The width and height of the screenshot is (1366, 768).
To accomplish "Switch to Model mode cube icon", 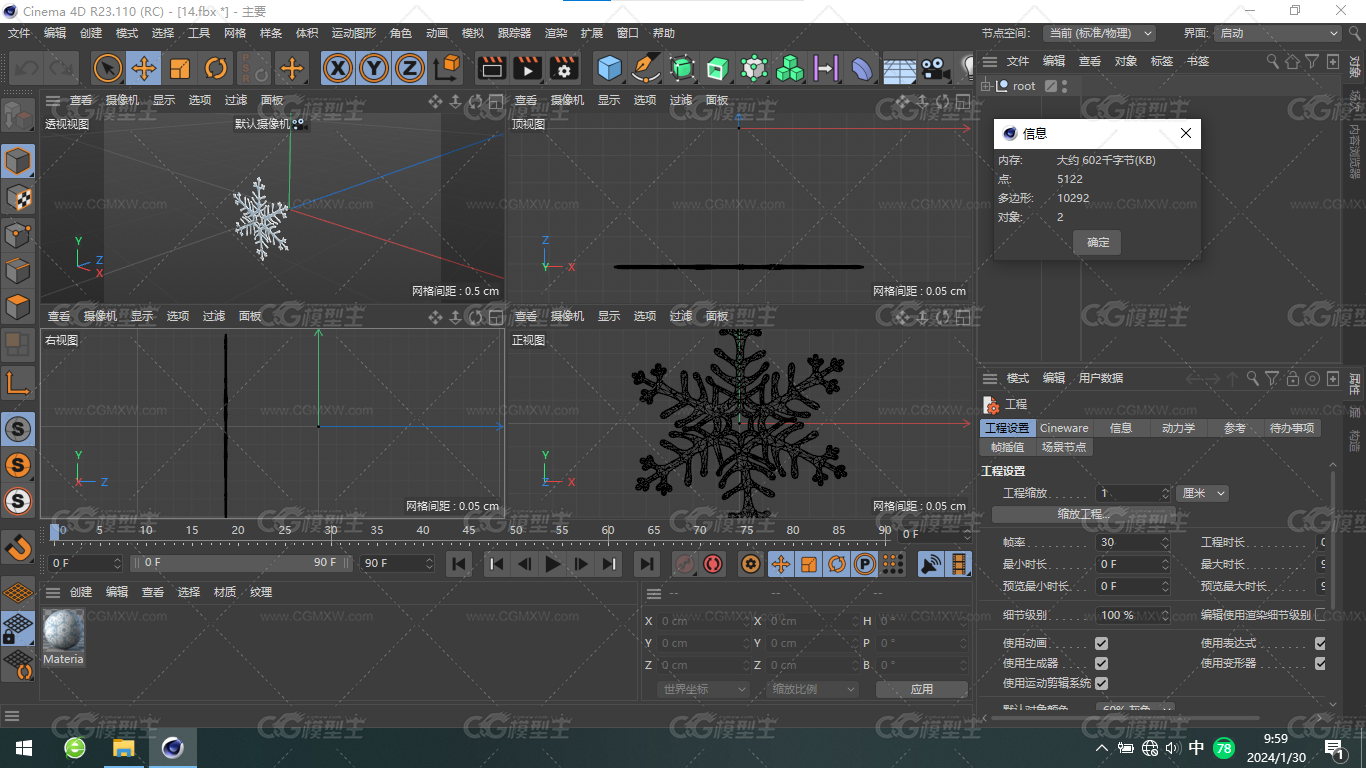I will [x=18, y=161].
